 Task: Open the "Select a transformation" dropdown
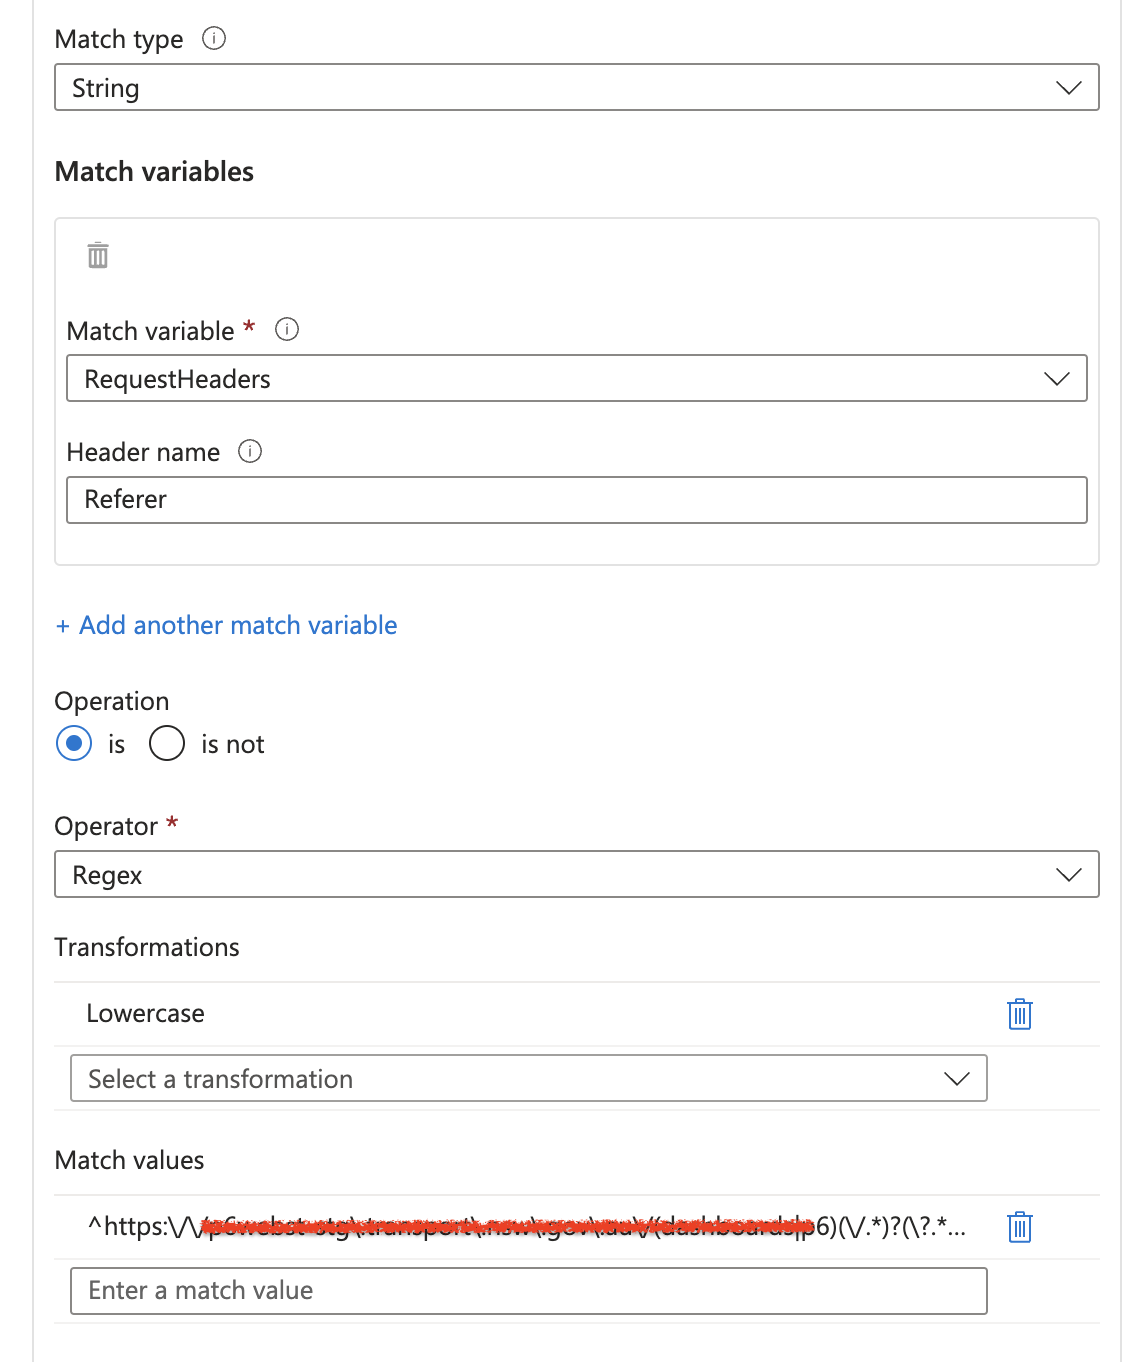coord(528,1079)
